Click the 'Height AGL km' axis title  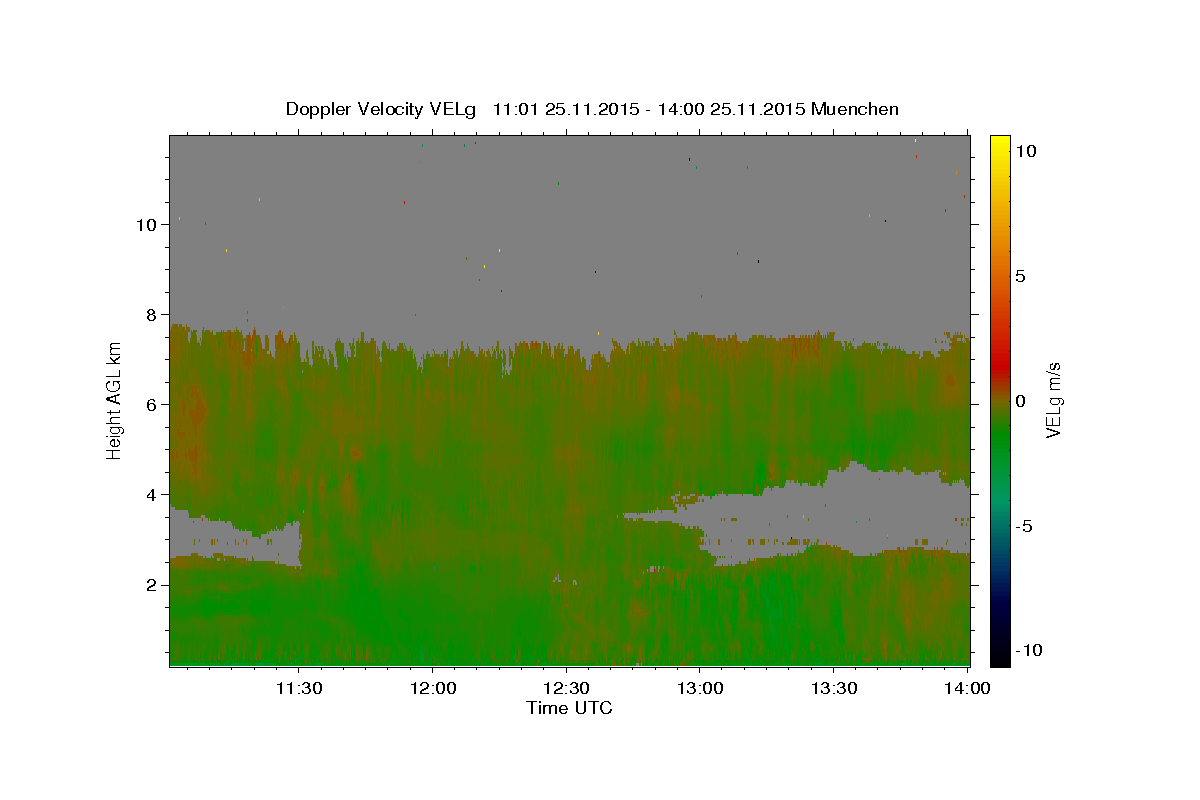click(x=115, y=400)
